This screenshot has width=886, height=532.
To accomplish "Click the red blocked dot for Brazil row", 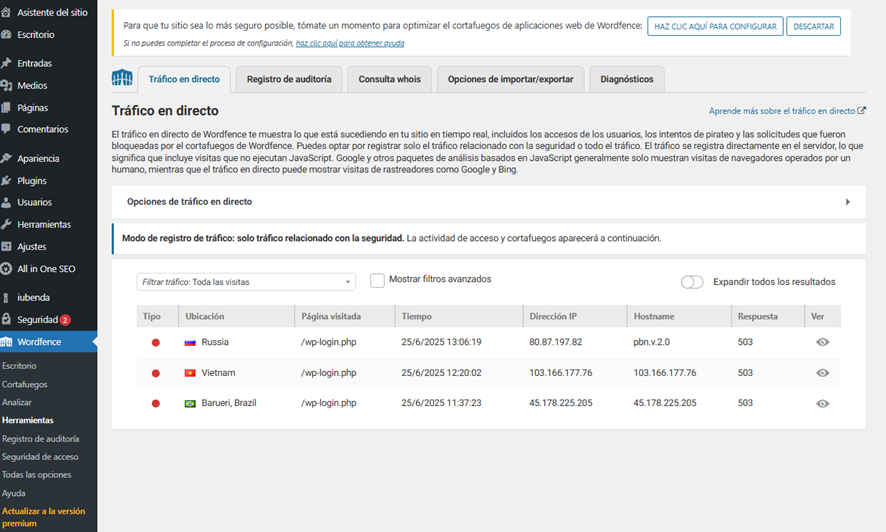I will click(155, 403).
